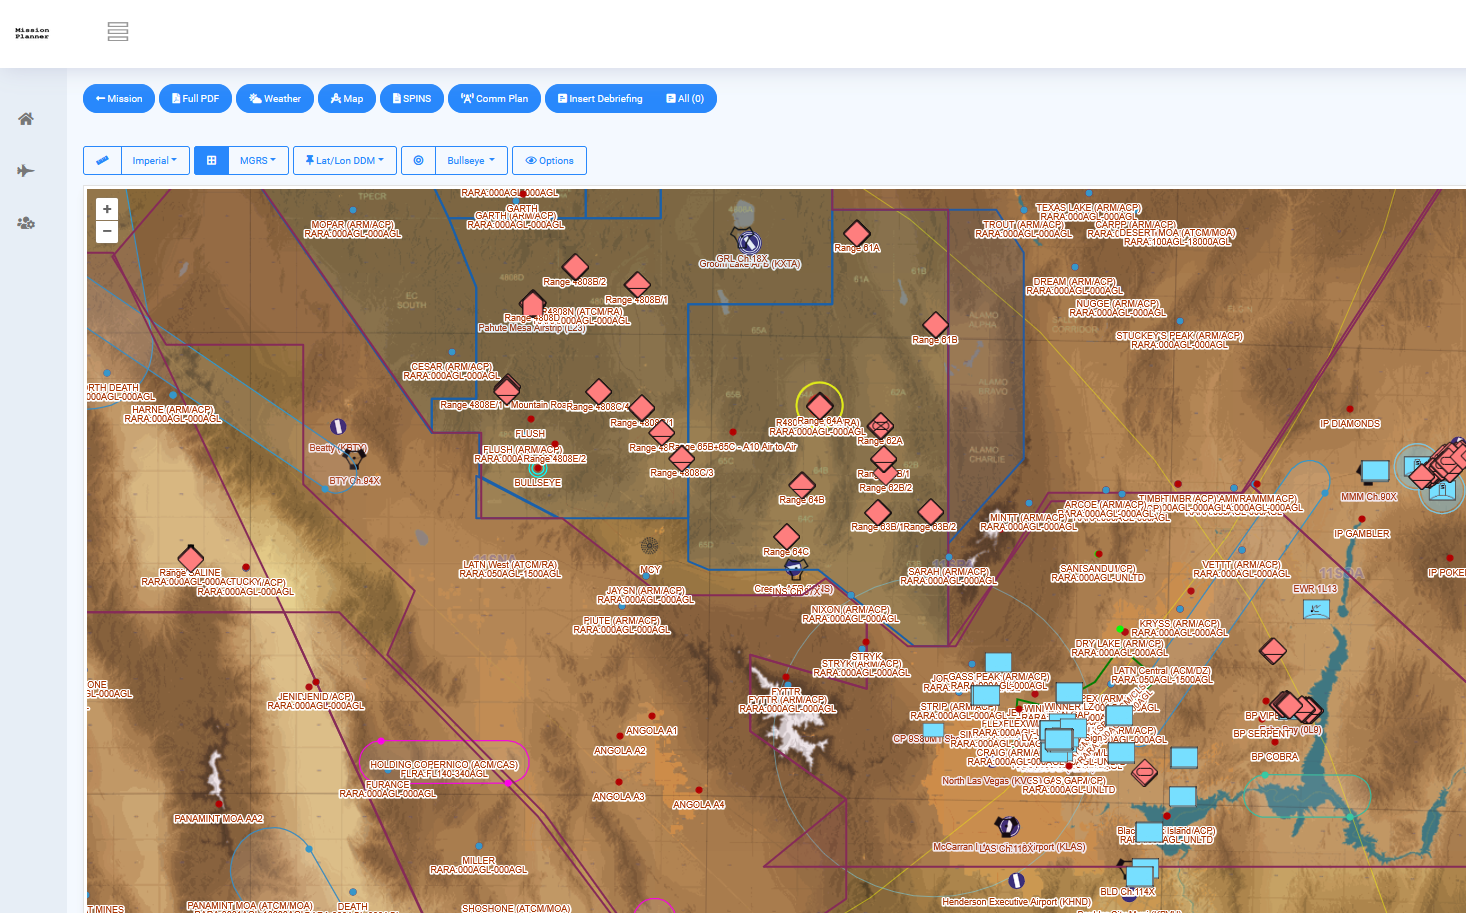Image resolution: width=1466 pixels, height=913 pixels.
Task: Open the Comm Plan
Action: 494,99
